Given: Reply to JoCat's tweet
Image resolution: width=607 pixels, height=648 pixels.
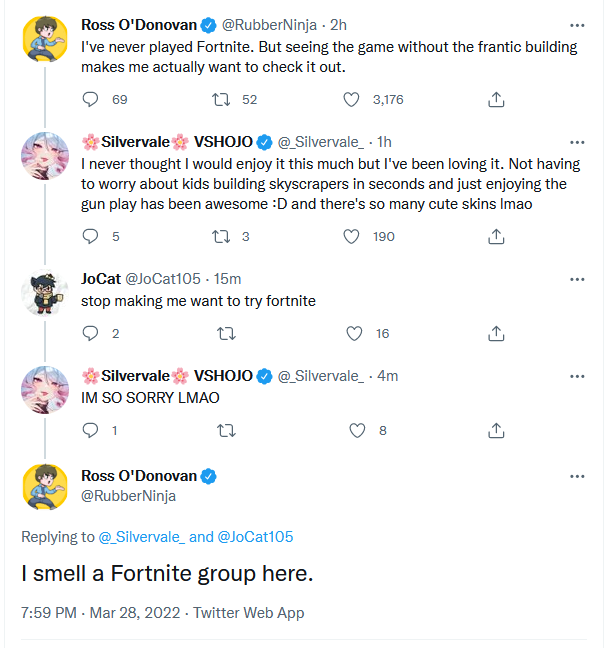Looking at the screenshot, I should [x=90, y=334].
